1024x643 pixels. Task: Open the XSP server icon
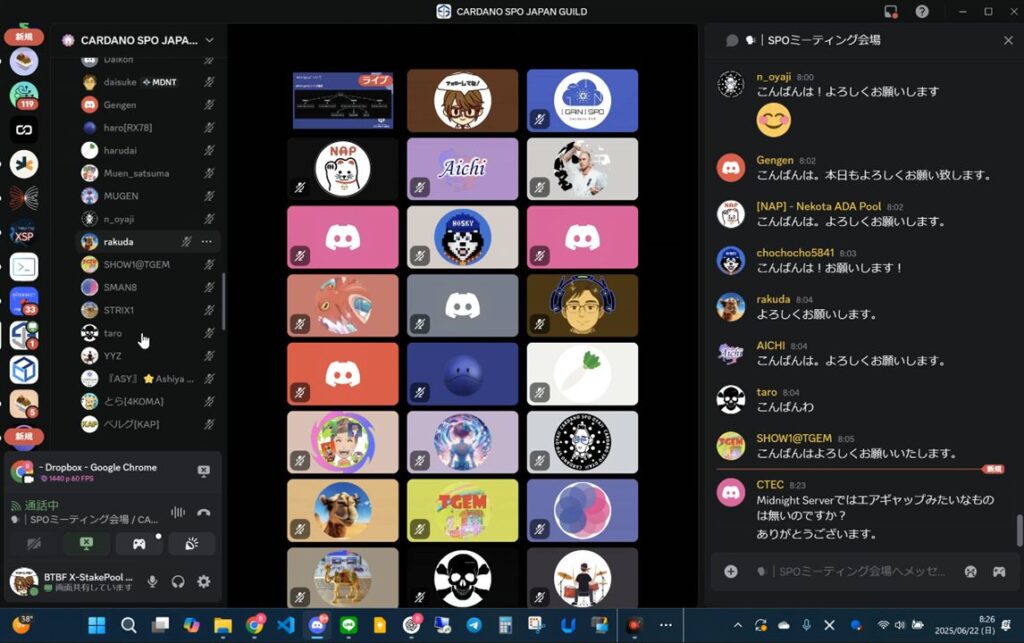click(x=24, y=232)
